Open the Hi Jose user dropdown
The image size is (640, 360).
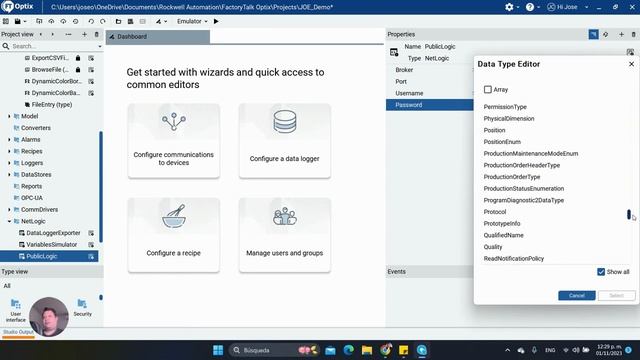point(568,7)
